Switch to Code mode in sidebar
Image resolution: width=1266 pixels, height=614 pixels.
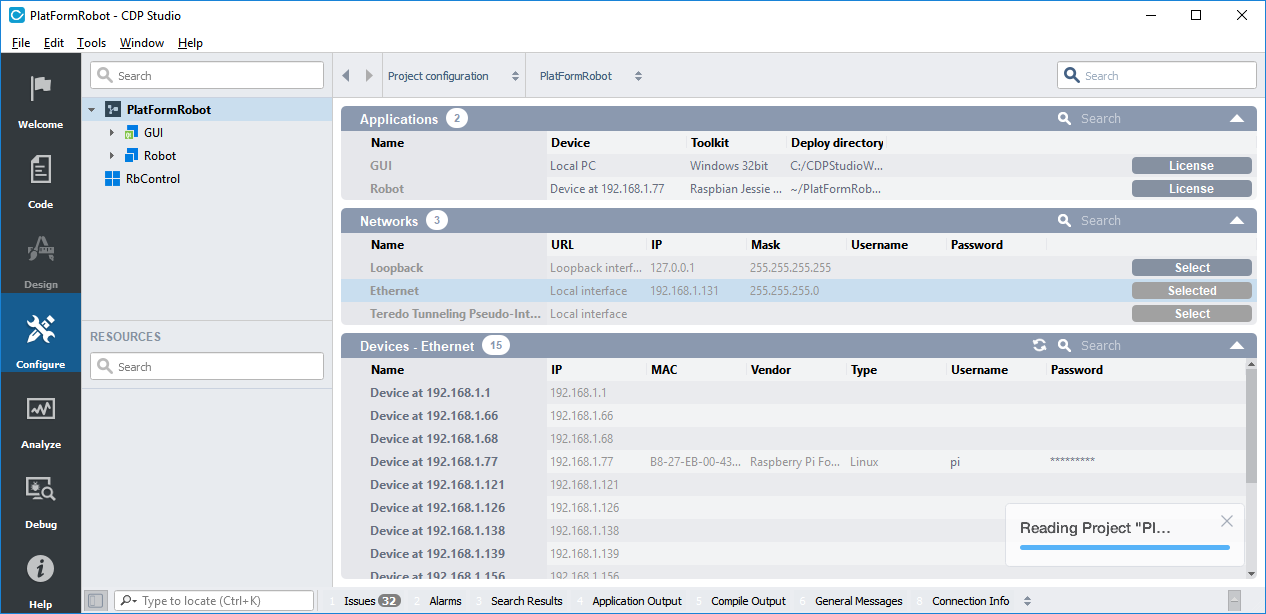tap(40, 169)
